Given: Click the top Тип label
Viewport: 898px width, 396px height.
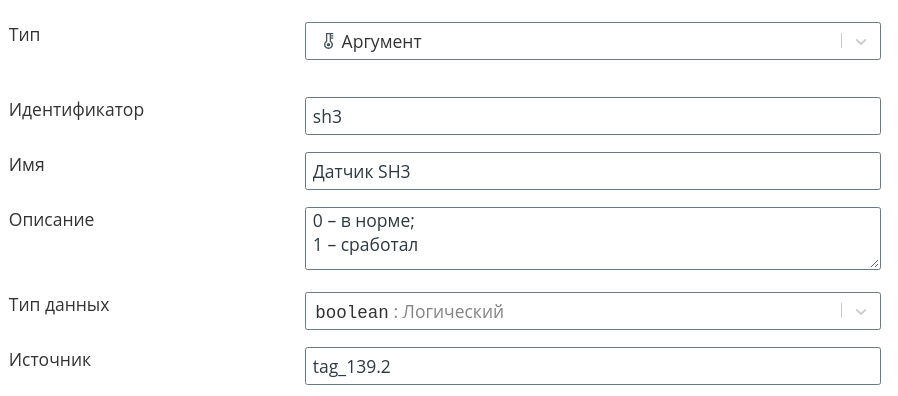Looking at the screenshot, I should click(x=25, y=34).
